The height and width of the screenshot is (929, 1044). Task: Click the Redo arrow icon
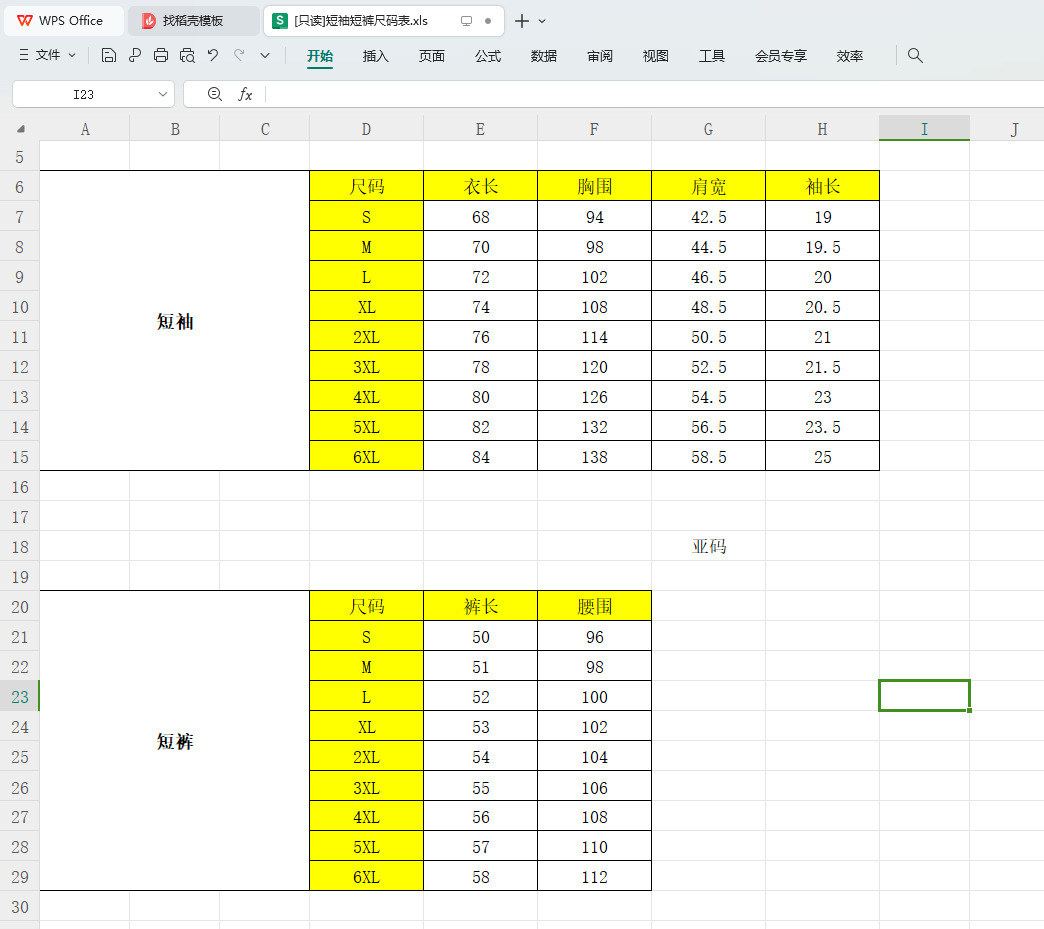click(x=239, y=55)
